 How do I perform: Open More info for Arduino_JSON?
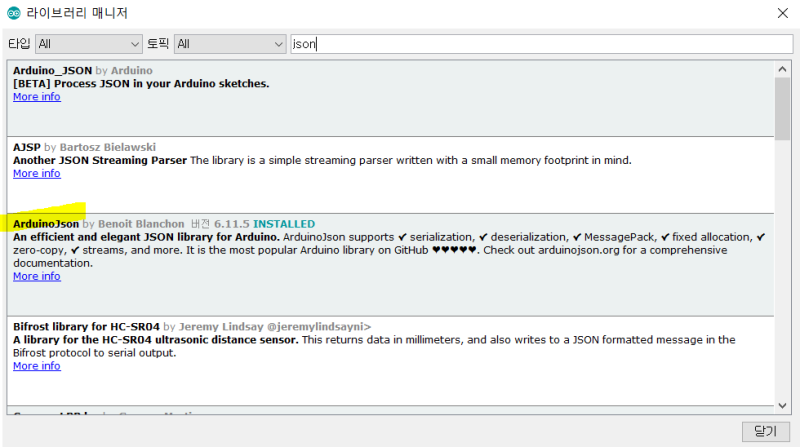(x=37, y=97)
